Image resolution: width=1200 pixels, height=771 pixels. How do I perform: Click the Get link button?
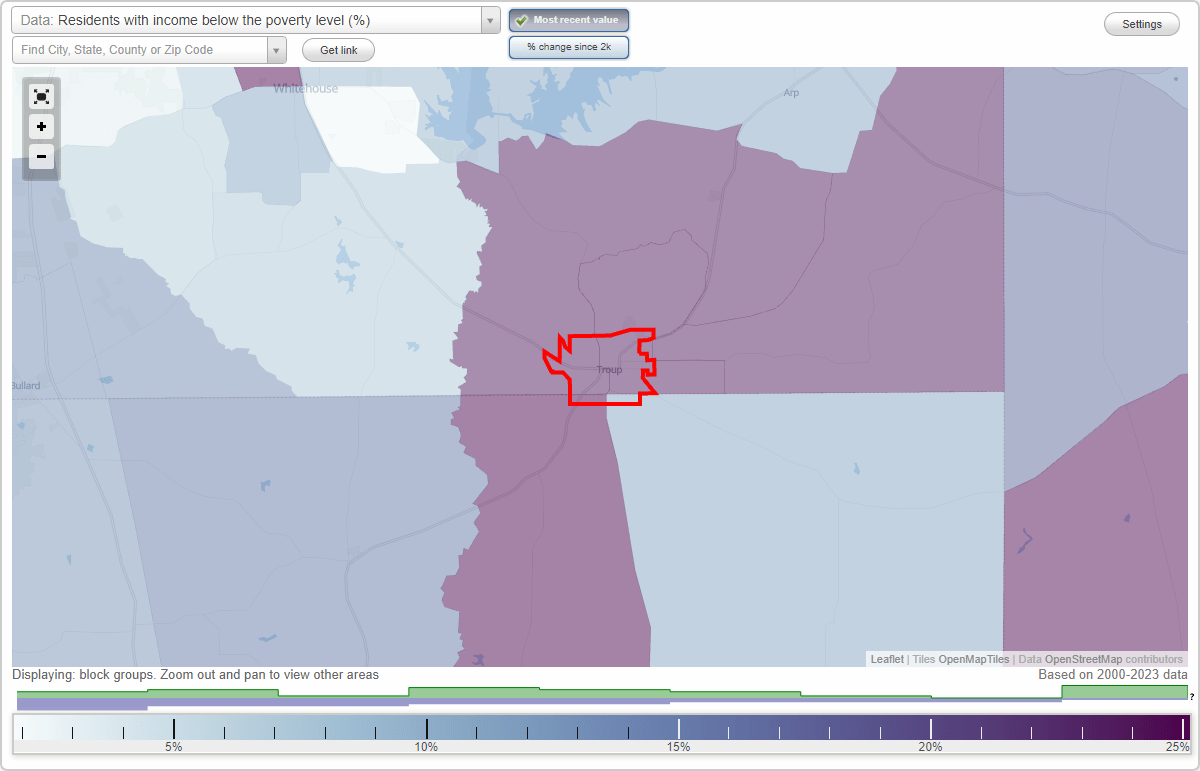[x=337, y=49]
